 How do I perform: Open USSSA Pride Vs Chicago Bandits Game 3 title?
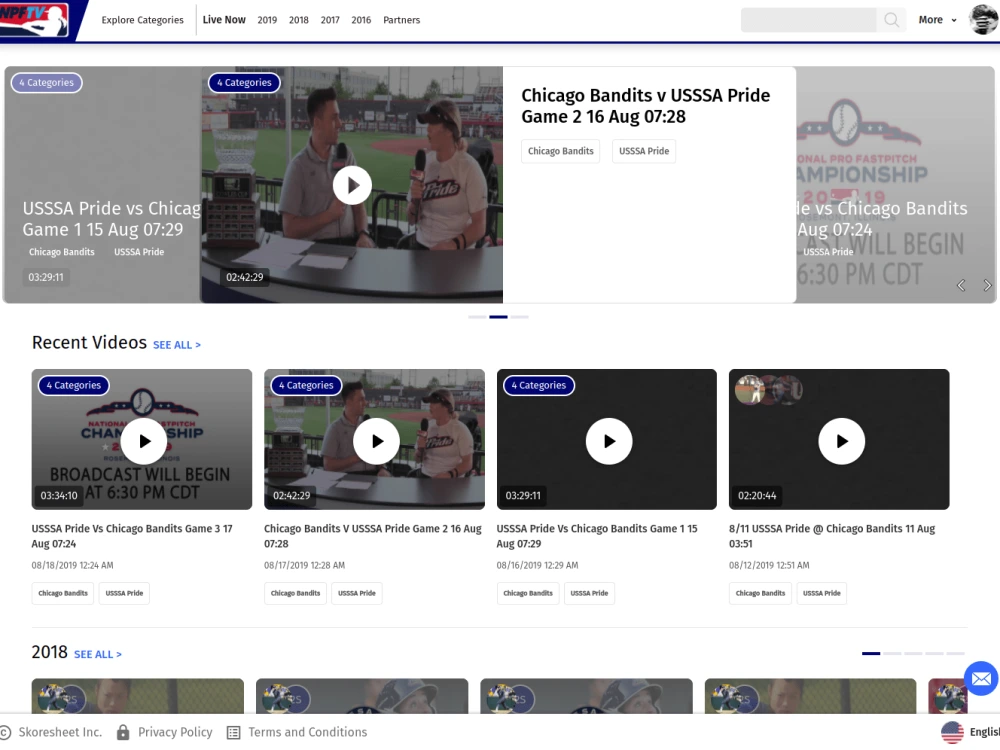[132, 536]
